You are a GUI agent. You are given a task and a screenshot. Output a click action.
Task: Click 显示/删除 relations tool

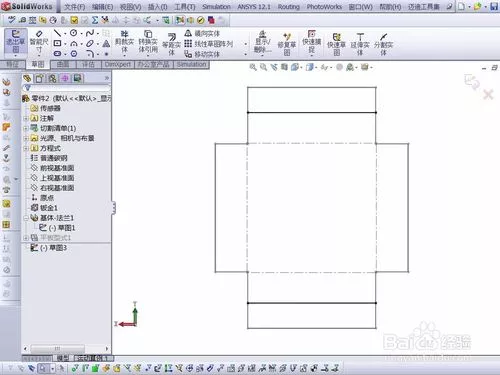pyautogui.click(x=263, y=42)
